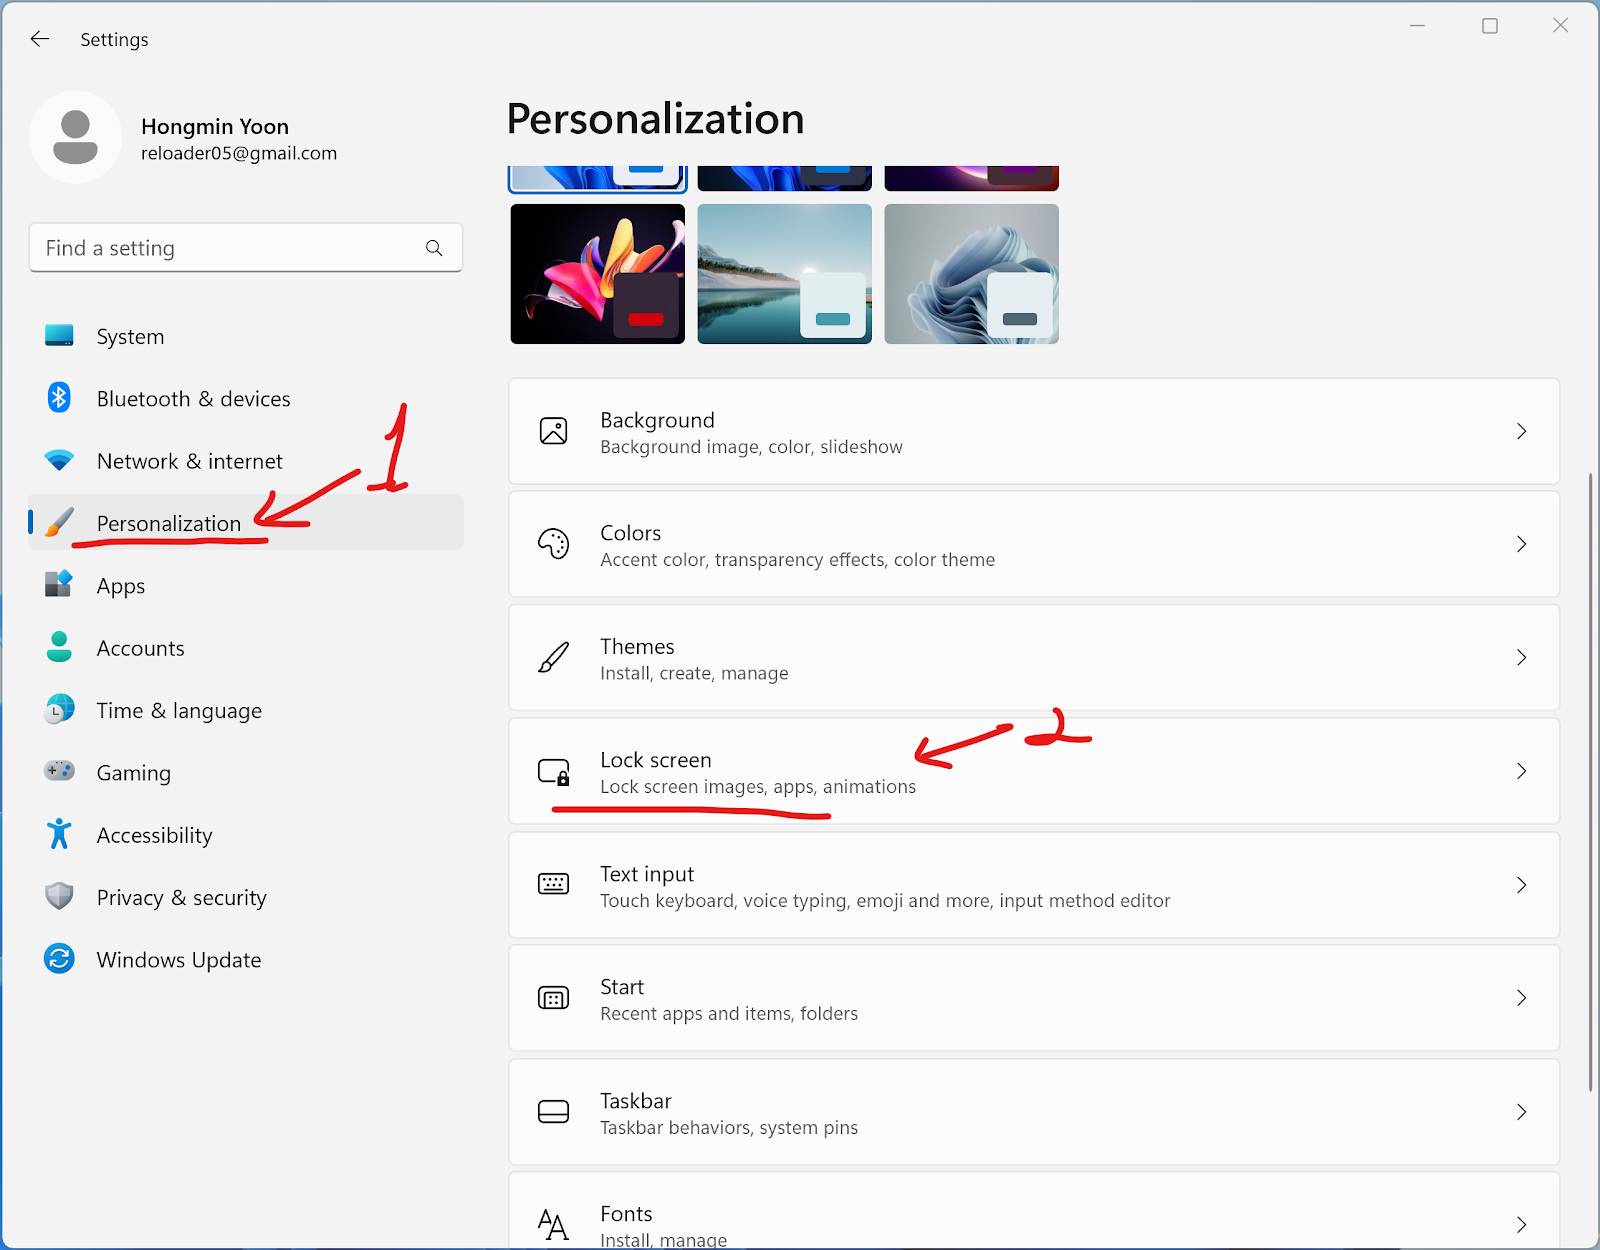Click the Apps icon in sidebar
This screenshot has width=1600, height=1250.
coord(59,584)
